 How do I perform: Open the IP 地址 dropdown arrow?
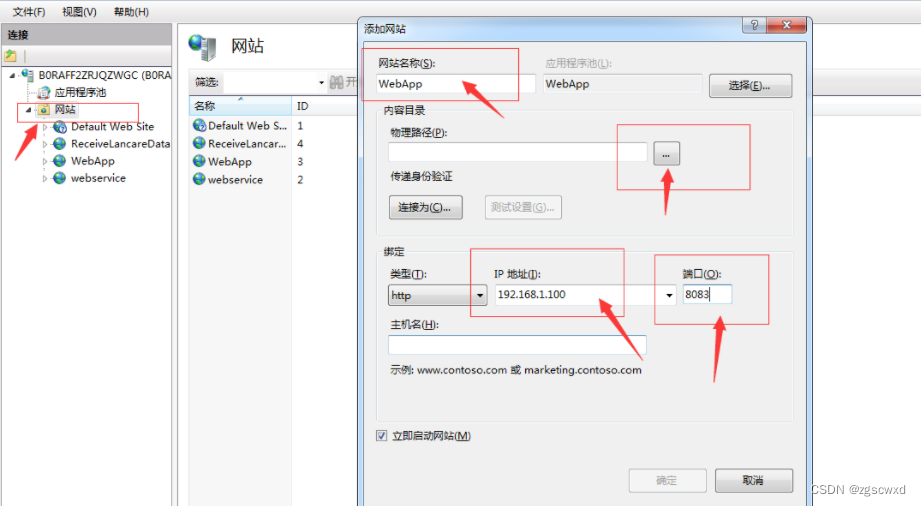tap(669, 295)
